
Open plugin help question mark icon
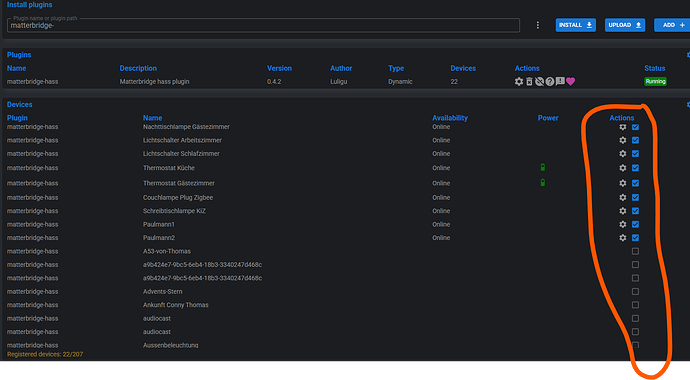click(550, 81)
